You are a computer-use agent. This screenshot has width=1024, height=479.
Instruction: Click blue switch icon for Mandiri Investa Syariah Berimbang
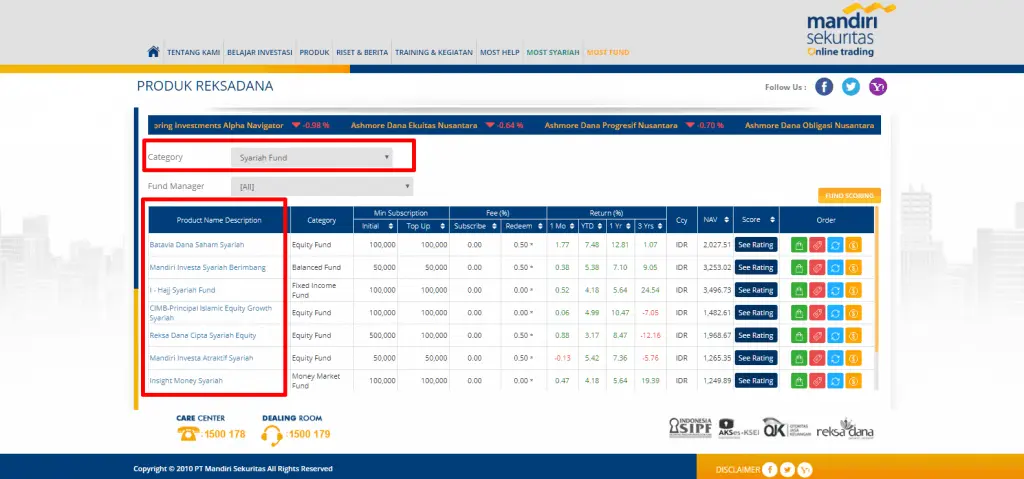835,267
